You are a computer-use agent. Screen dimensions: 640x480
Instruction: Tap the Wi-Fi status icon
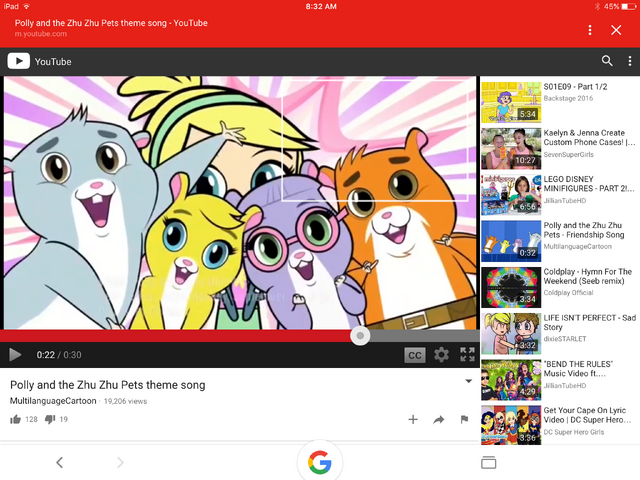pos(27,6)
